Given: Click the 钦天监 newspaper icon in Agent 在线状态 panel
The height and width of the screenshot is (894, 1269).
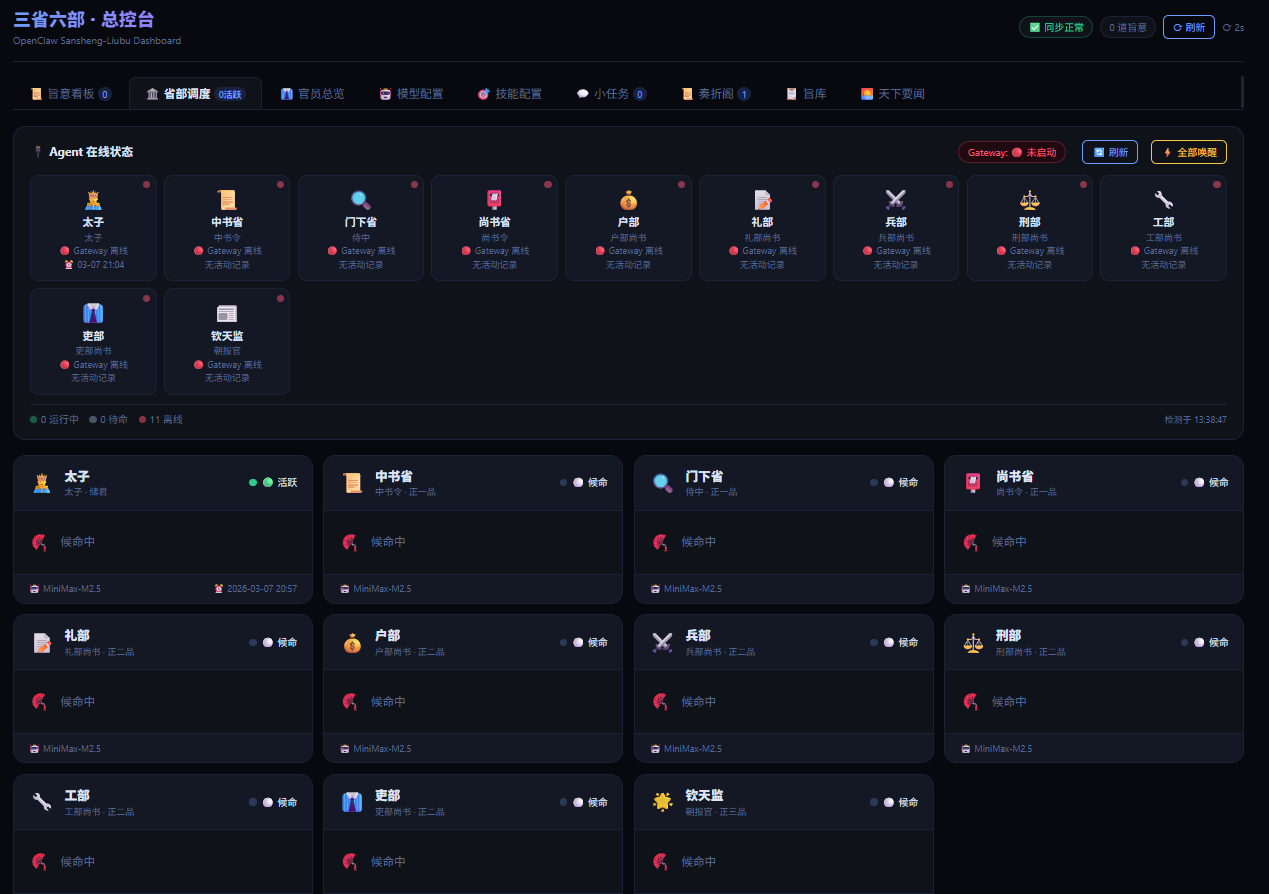Looking at the screenshot, I should pyautogui.click(x=227, y=313).
